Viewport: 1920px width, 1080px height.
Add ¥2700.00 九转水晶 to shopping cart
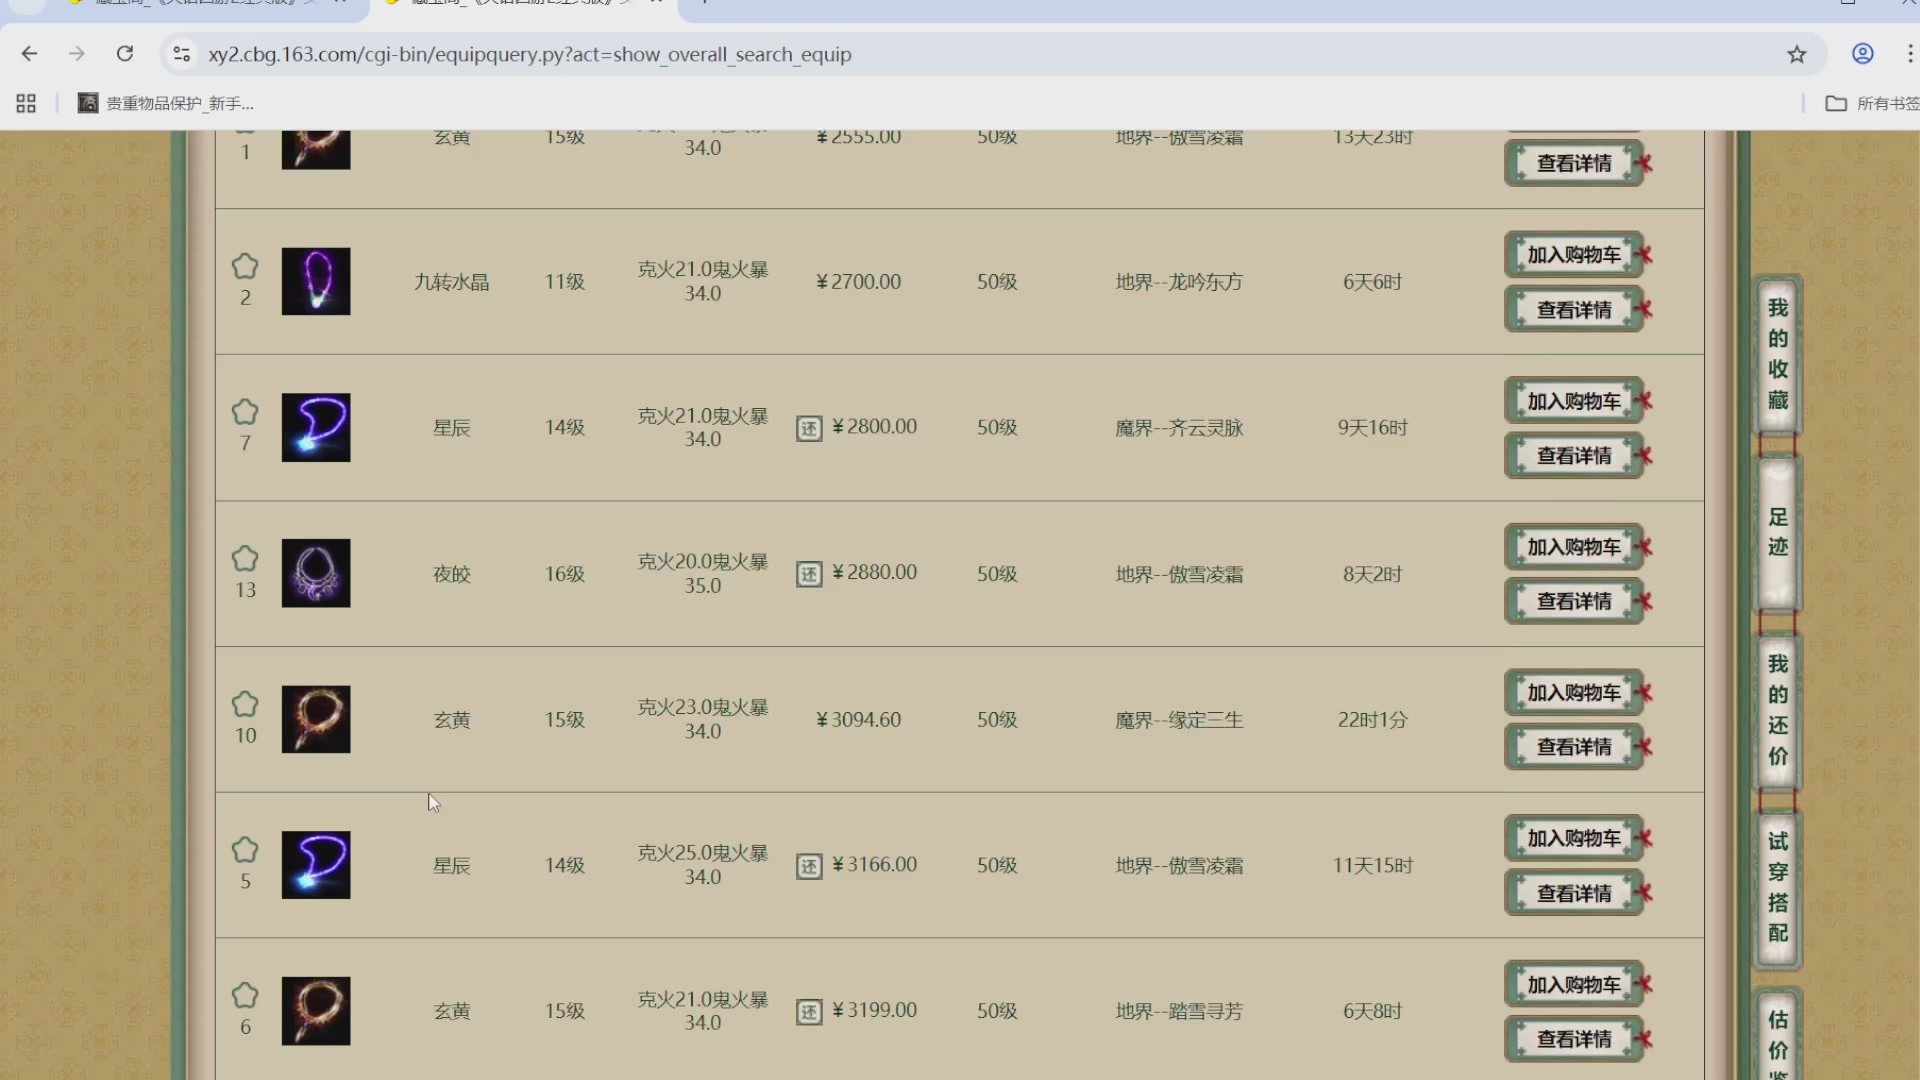[x=1573, y=255]
